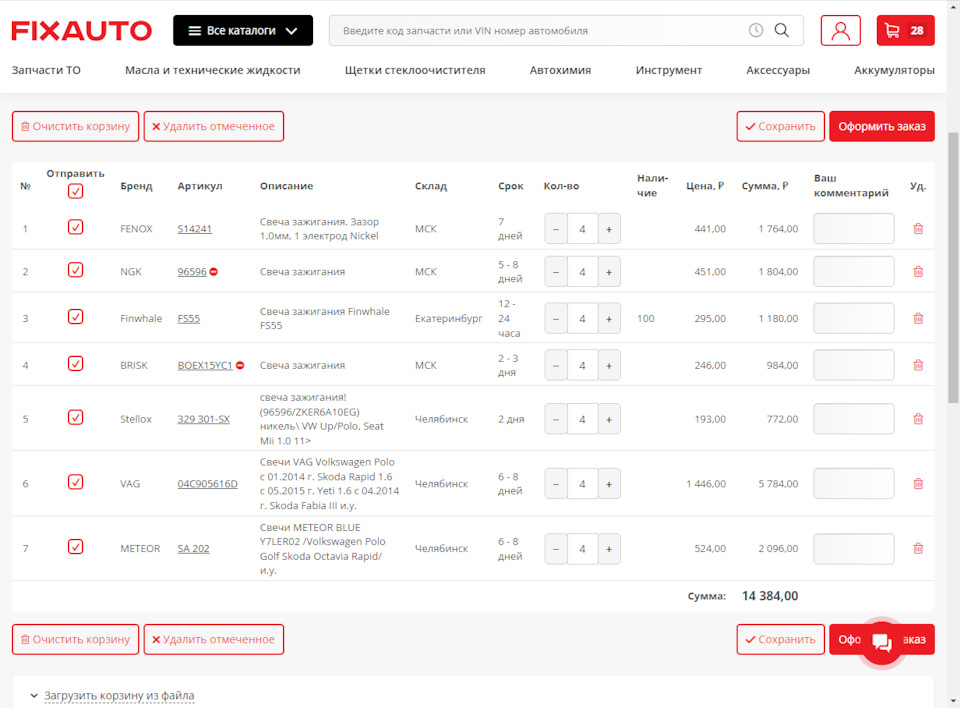Open the Все каталоги dropdown
Screen dimensions: 960x708
coord(243,31)
